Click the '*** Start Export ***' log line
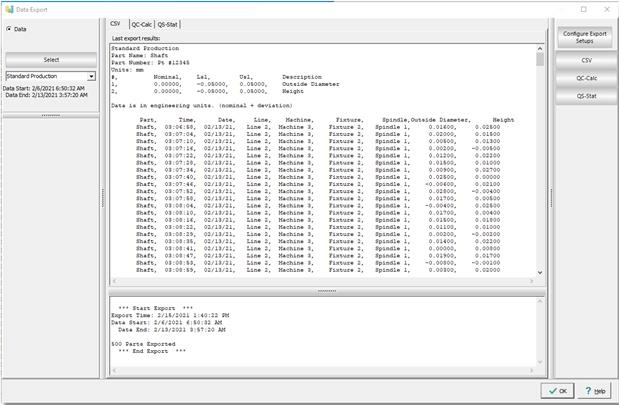The width and height of the screenshot is (619, 405). (x=156, y=308)
